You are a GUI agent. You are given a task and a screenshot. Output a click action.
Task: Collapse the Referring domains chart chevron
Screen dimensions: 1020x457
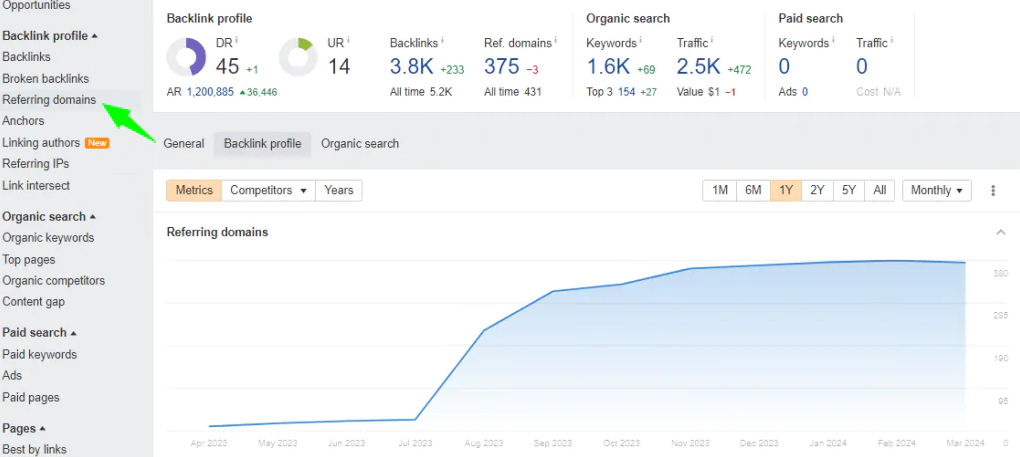click(1001, 232)
